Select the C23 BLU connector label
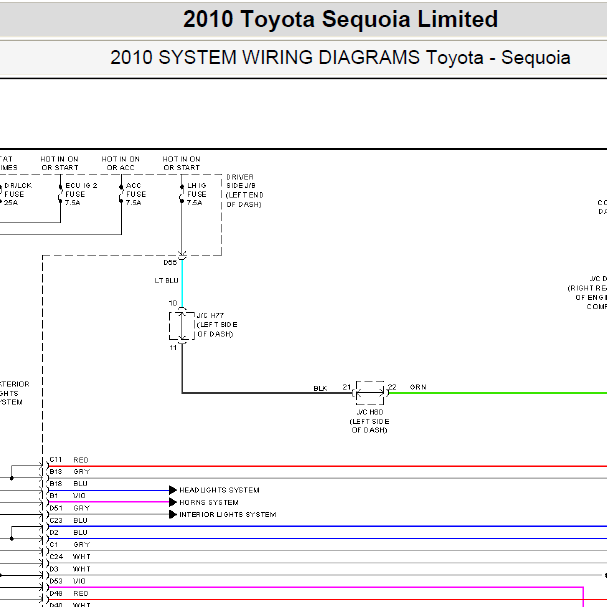607x607 pixels. 69,520
